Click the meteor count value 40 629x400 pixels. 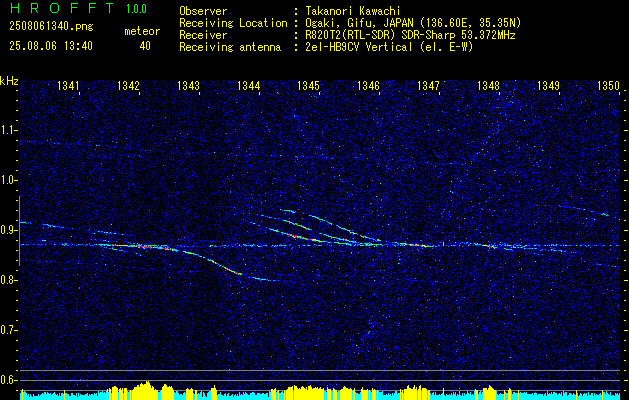pos(145,46)
